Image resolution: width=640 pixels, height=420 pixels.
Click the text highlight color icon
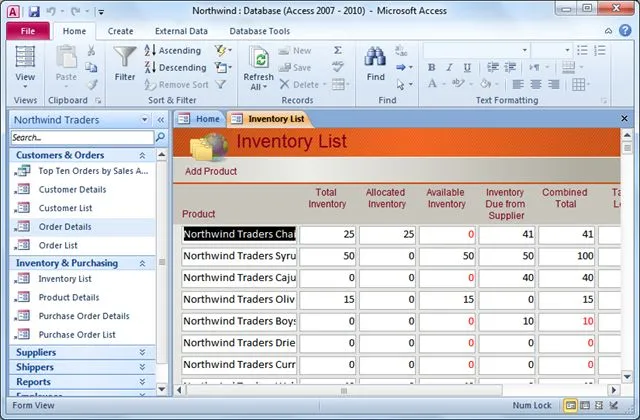(x=458, y=84)
